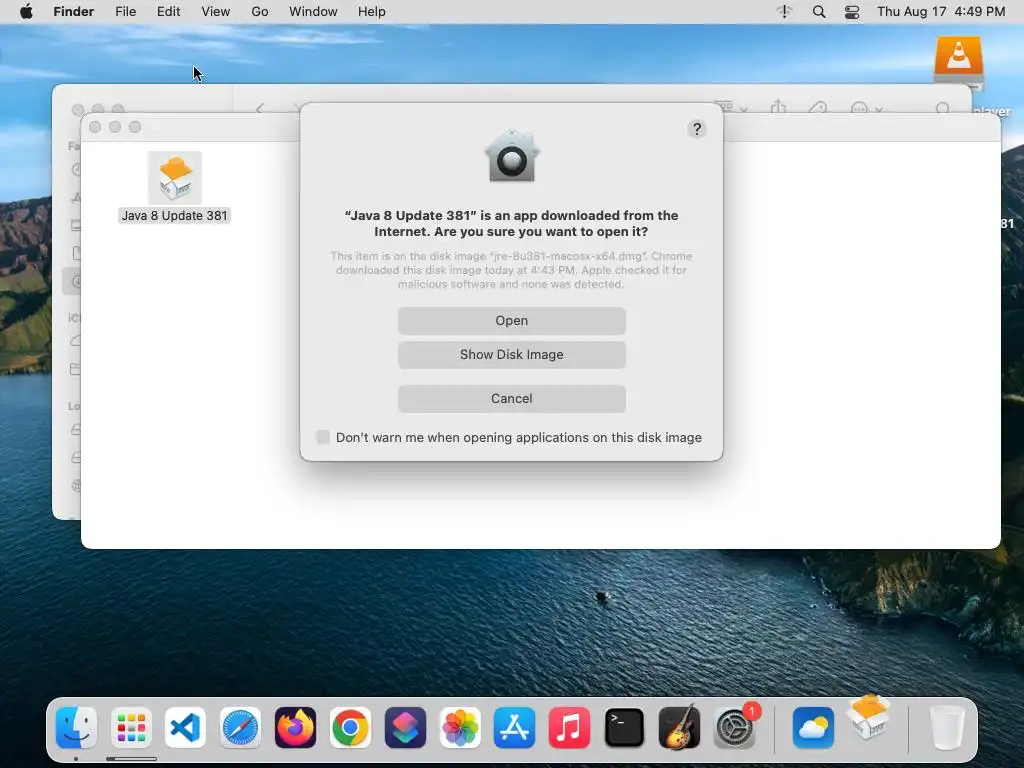Open the Window menu
The image size is (1024, 768).
pos(313,11)
